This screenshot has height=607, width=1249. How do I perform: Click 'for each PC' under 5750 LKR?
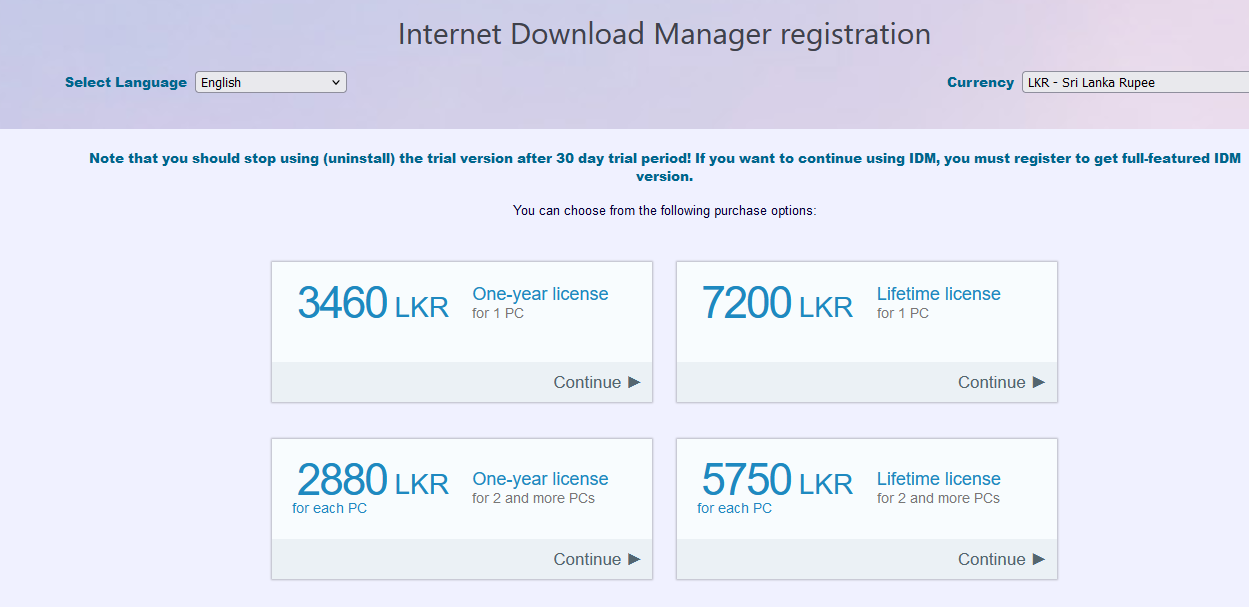[734, 508]
